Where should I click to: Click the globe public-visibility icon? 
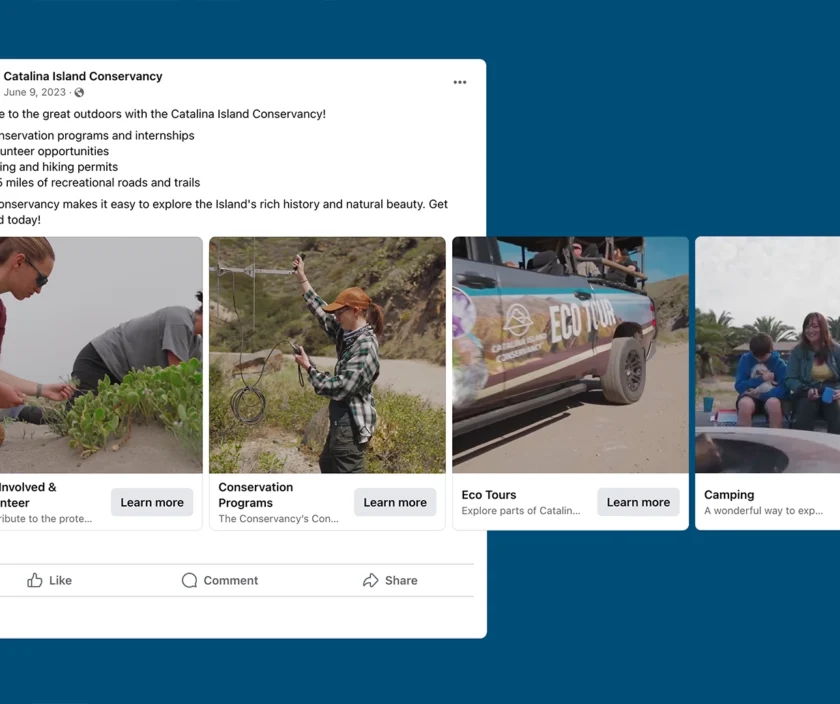79,93
